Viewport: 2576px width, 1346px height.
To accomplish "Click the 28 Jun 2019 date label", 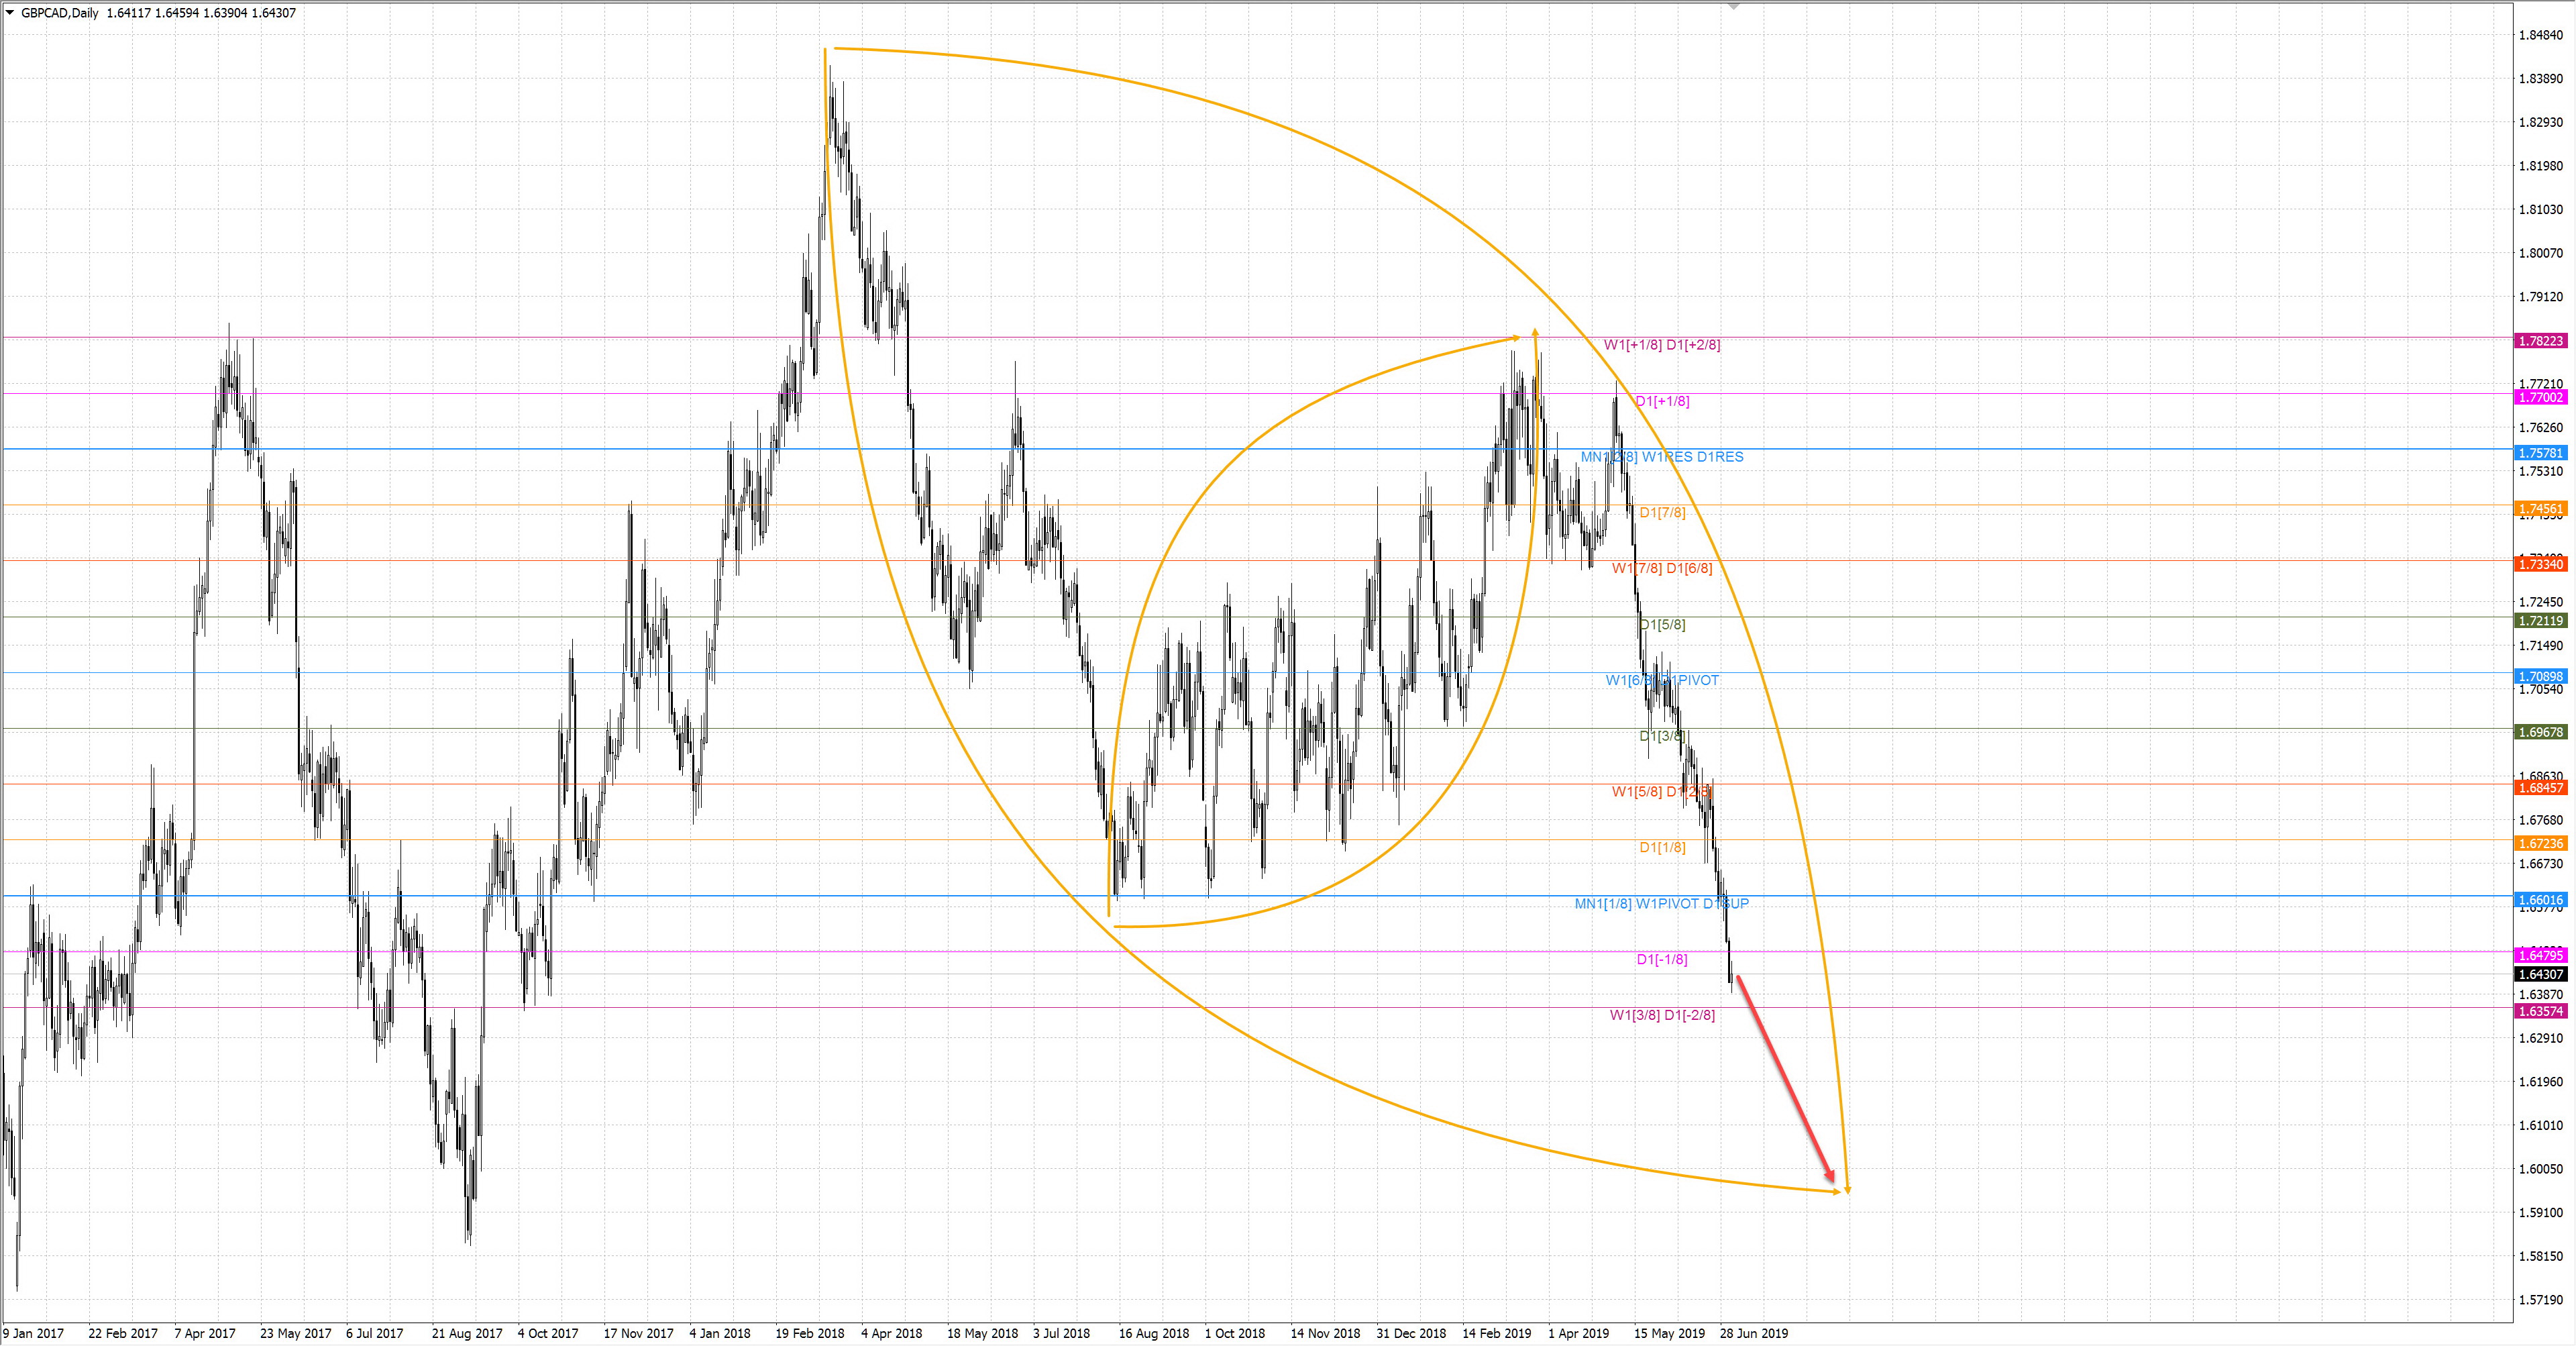I will click(1753, 1333).
